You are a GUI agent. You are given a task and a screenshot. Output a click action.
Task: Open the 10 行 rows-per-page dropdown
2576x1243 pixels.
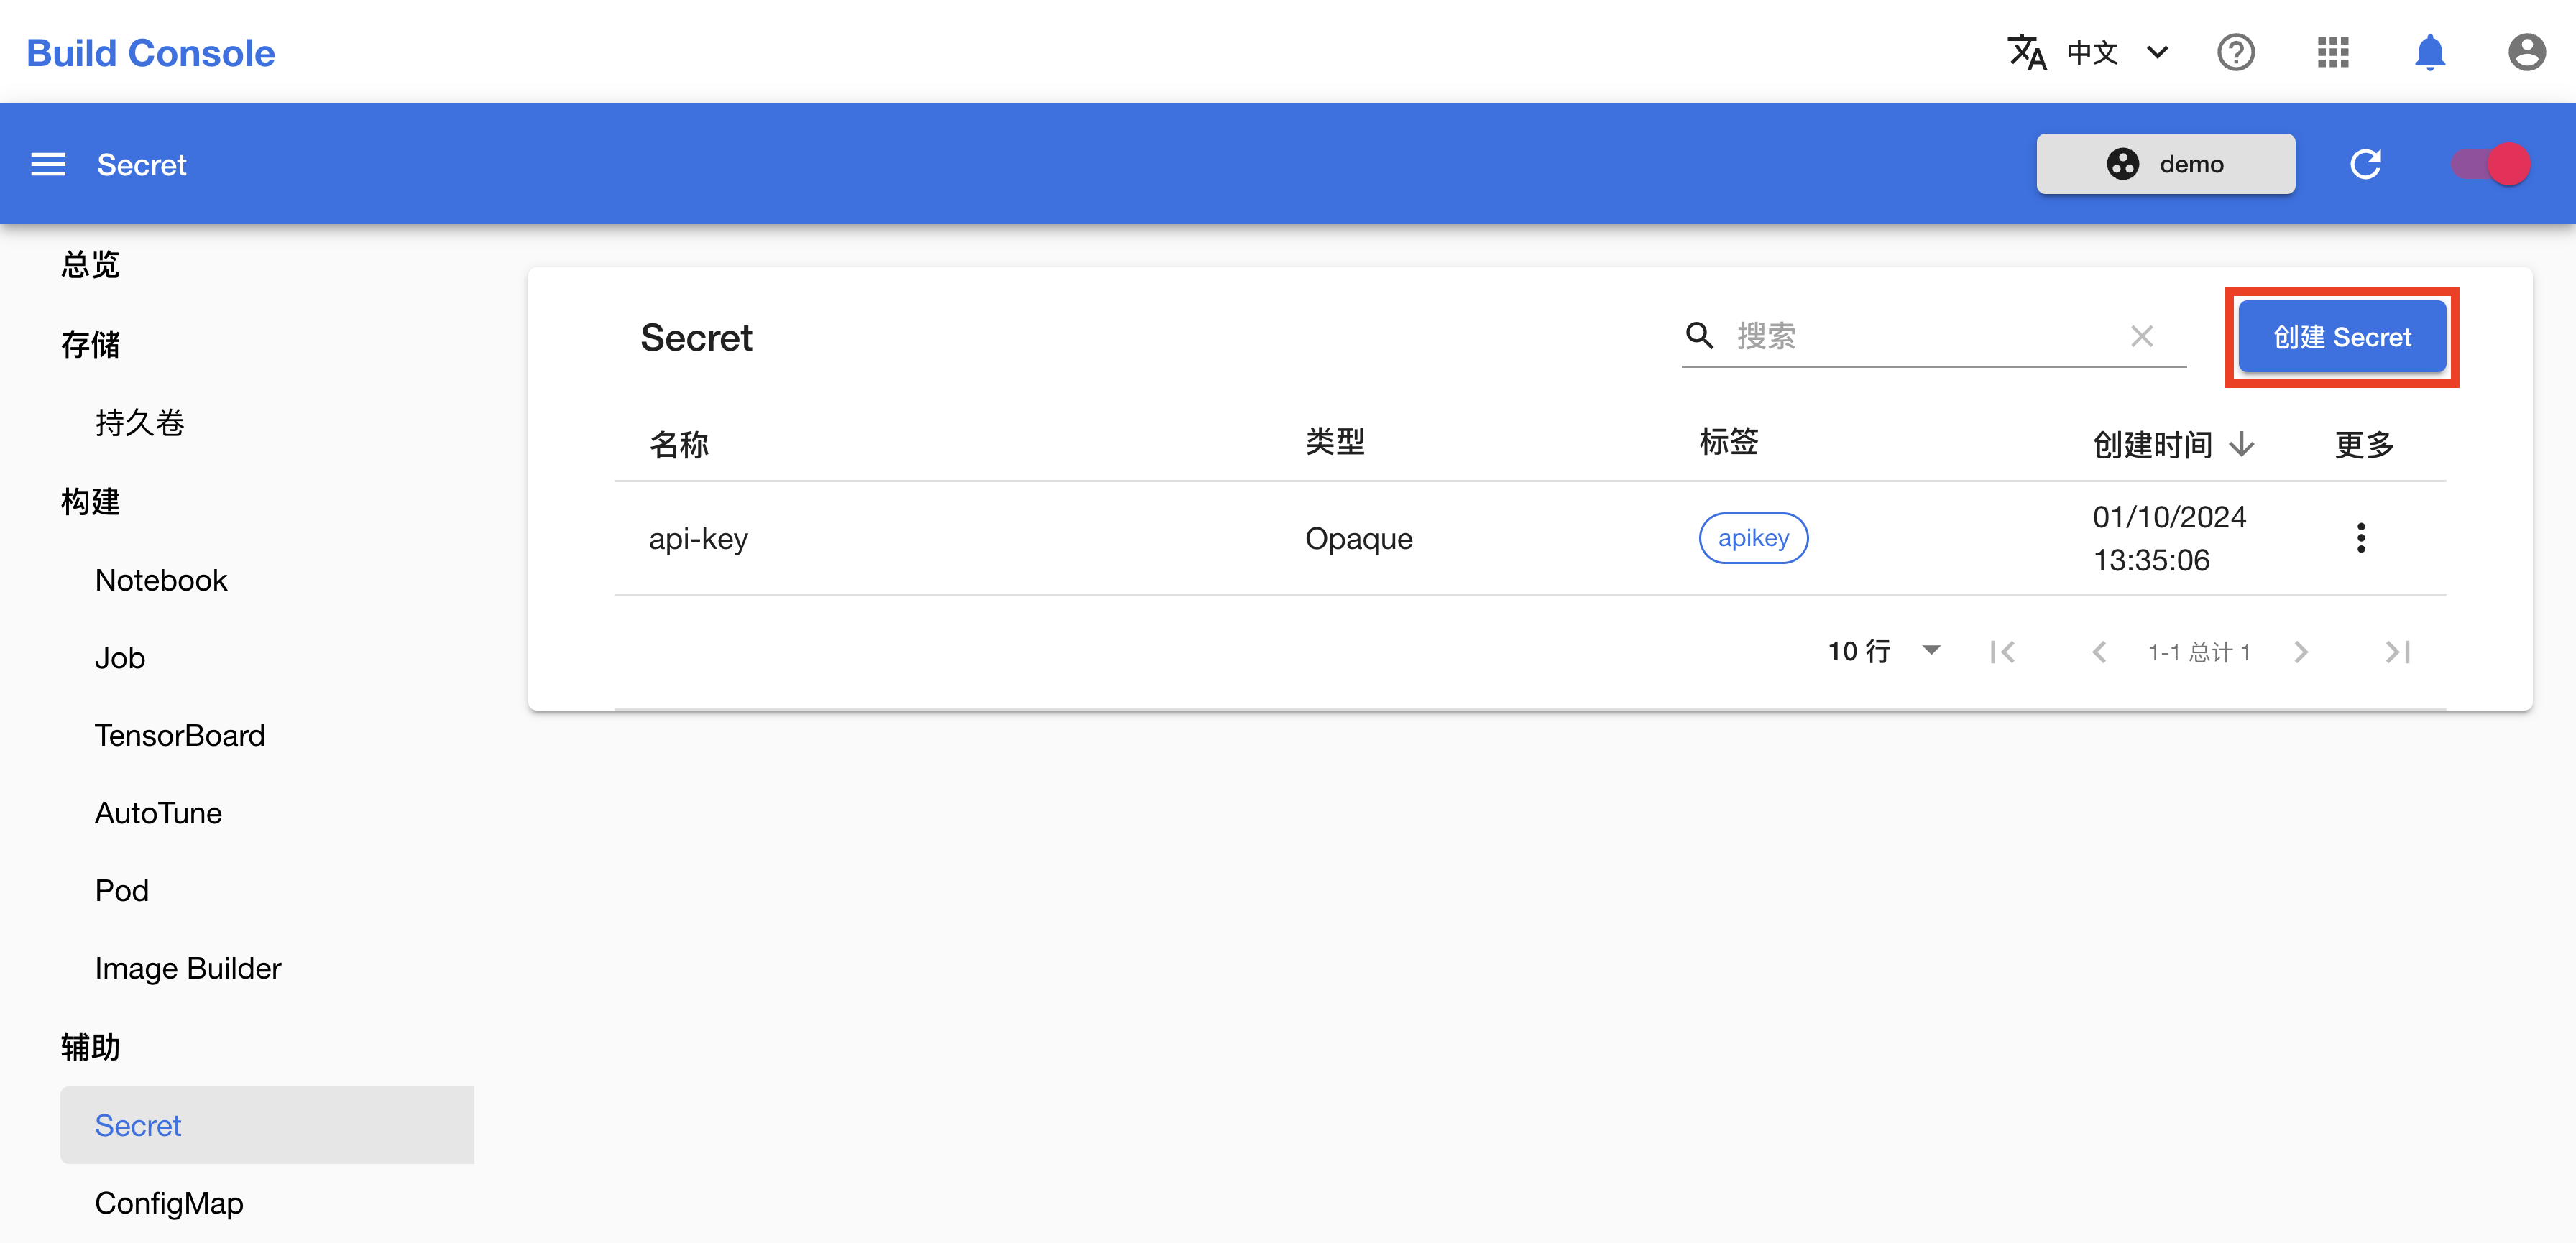[1885, 652]
